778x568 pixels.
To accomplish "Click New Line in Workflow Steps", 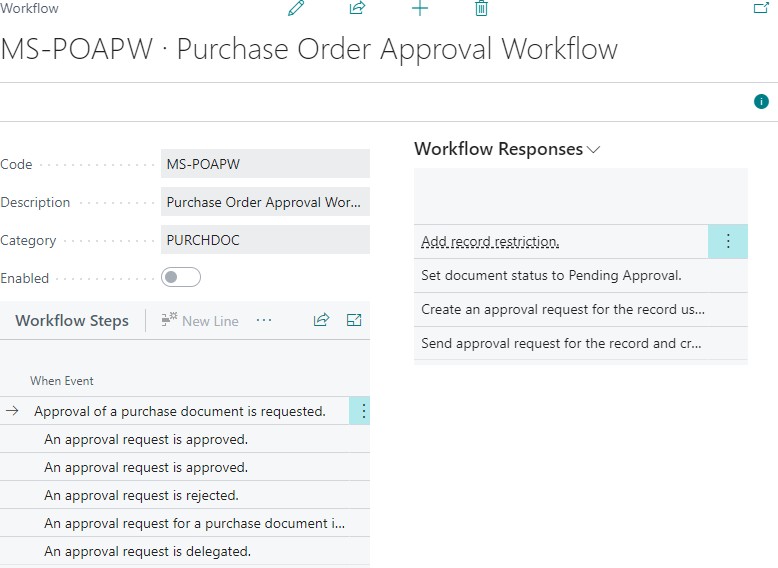I will pos(200,321).
